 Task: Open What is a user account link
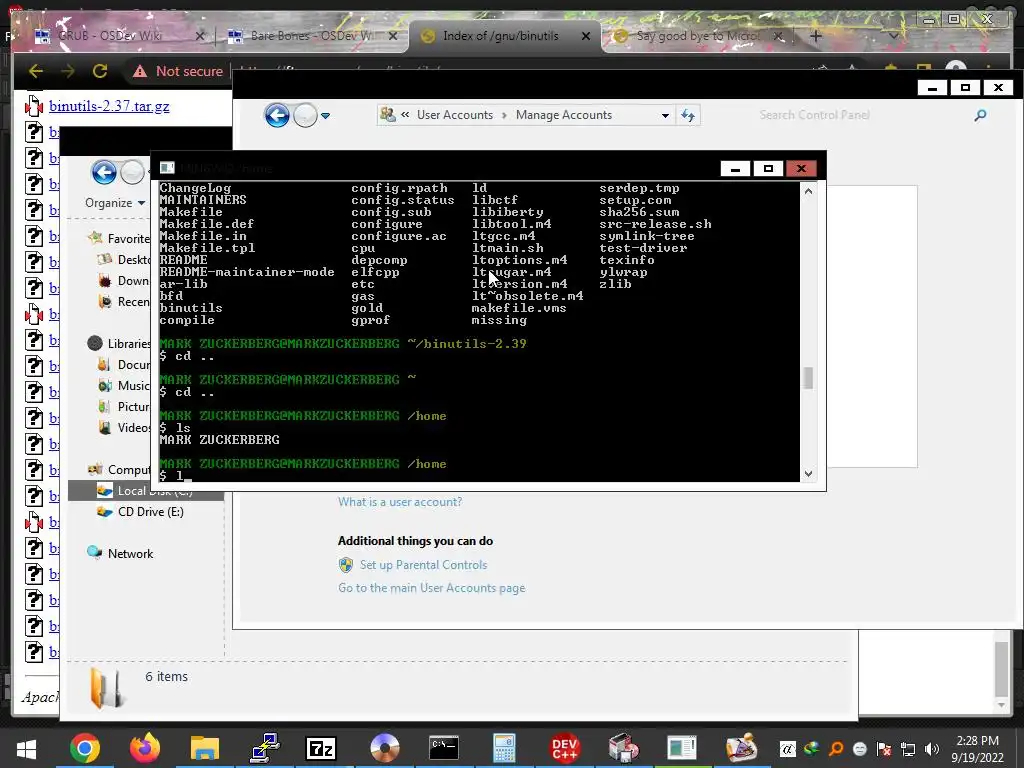400,502
